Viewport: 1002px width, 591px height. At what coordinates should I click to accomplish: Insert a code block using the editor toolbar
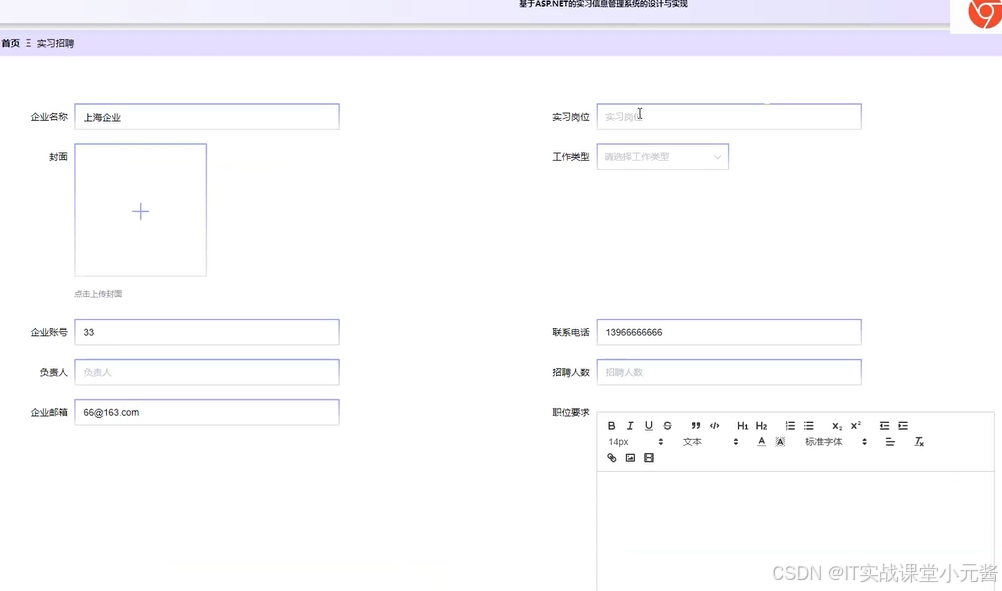(x=715, y=425)
